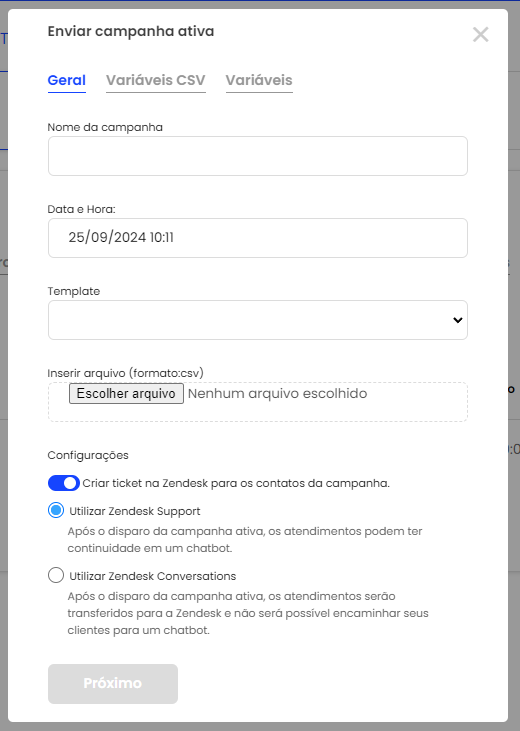Click the Criar ticket na Zendesk label
The image size is (520, 731).
pyautogui.click(x=236, y=483)
